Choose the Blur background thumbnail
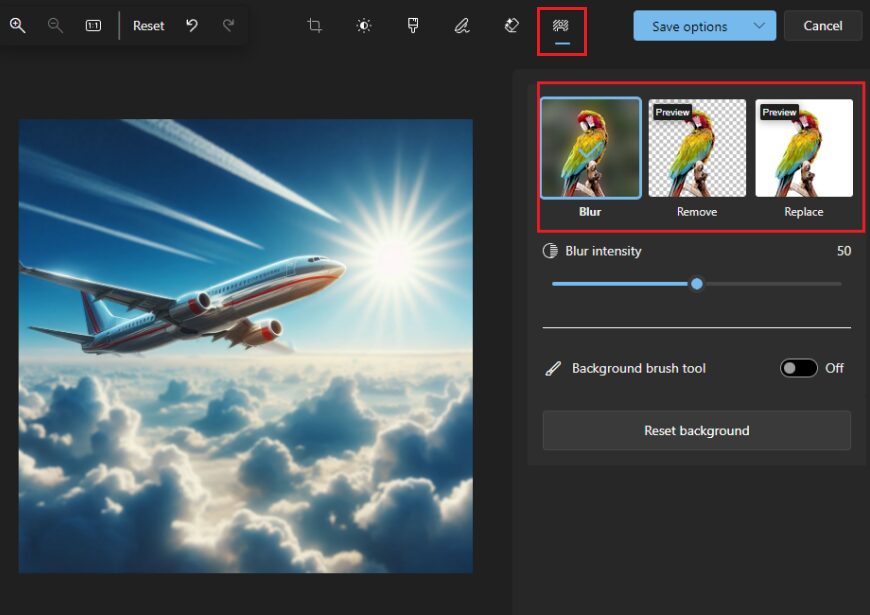The height and width of the screenshot is (615, 870). (x=590, y=148)
